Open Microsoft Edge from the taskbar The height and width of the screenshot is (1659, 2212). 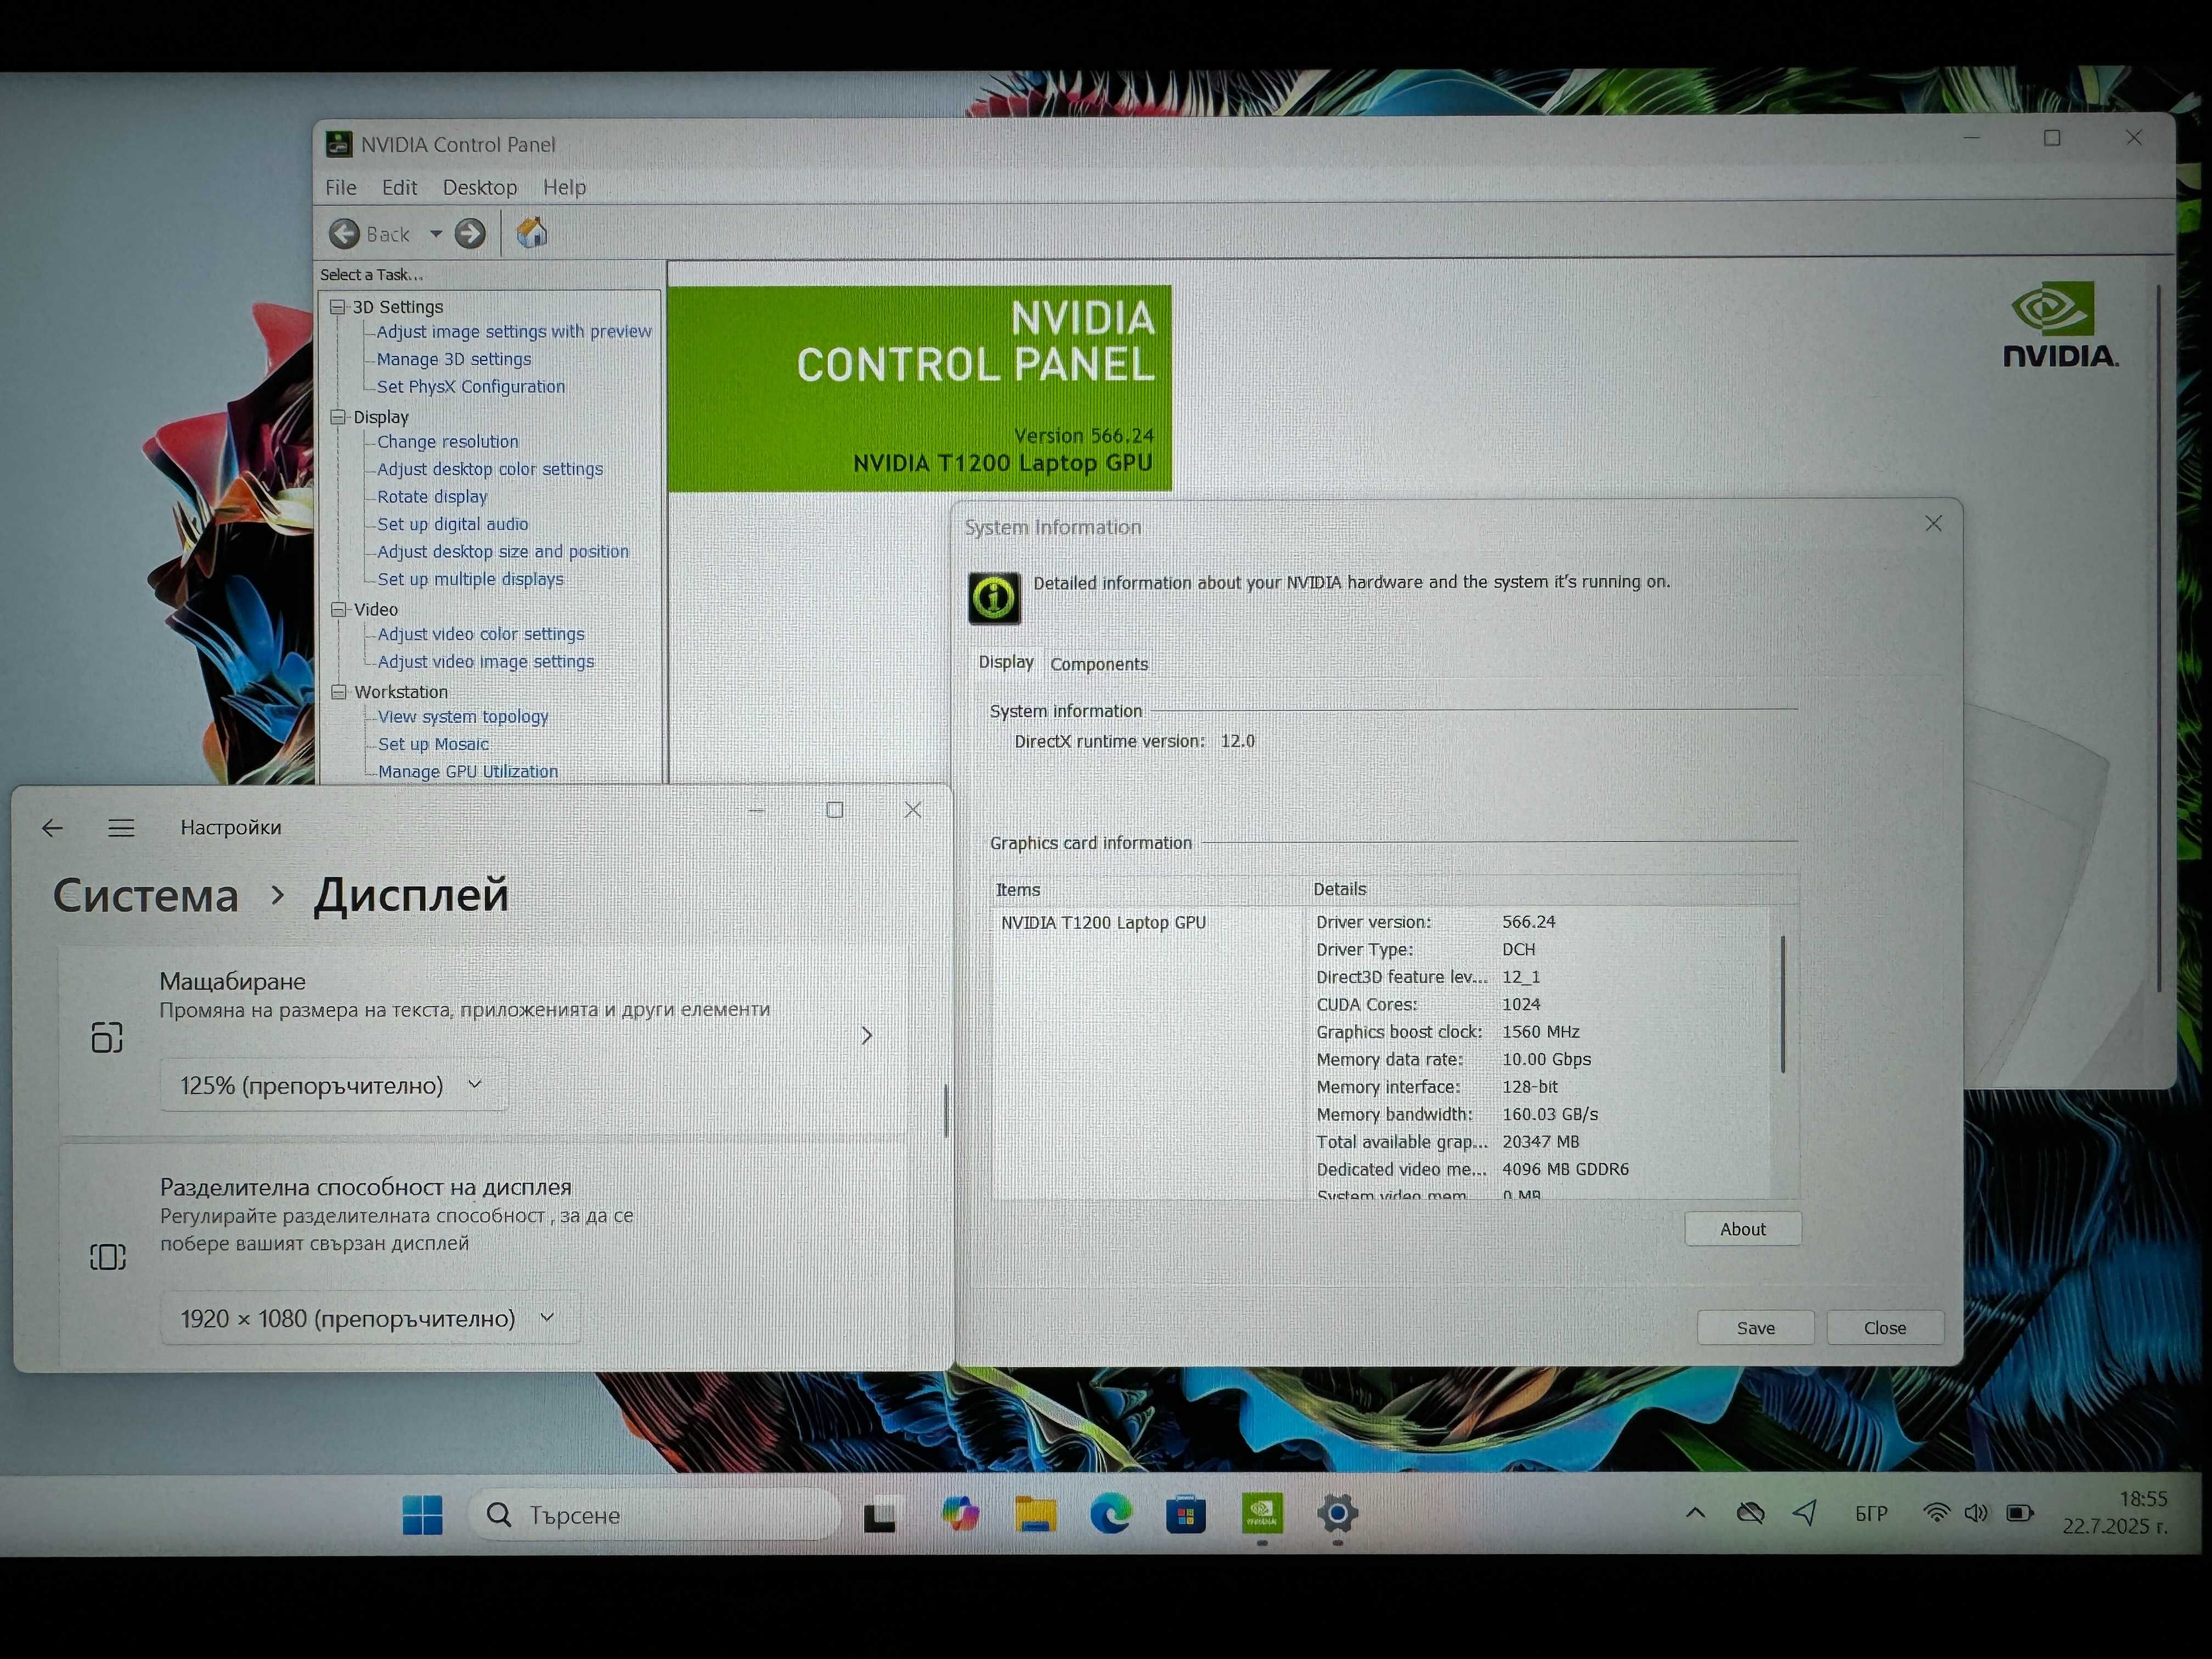click(x=1111, y=1514)
